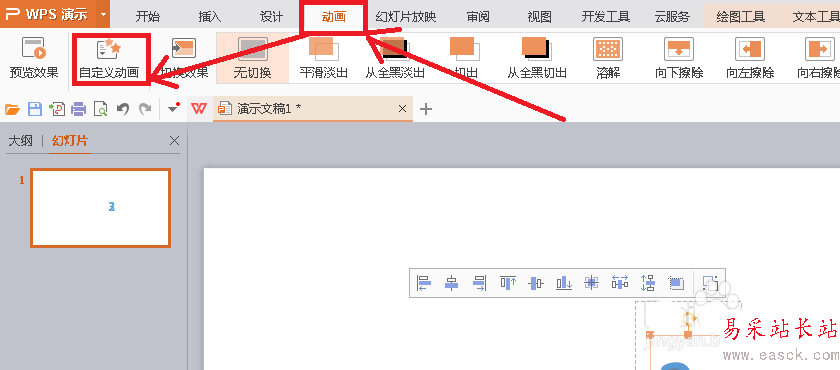Viewport: 840px width, 370px height.
Task: Select slide 1 thumbnail
Action: (x=101, y=208)
